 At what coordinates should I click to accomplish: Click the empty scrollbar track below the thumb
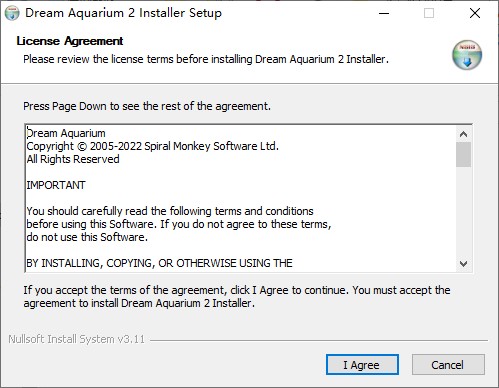[x=463, y=212]
